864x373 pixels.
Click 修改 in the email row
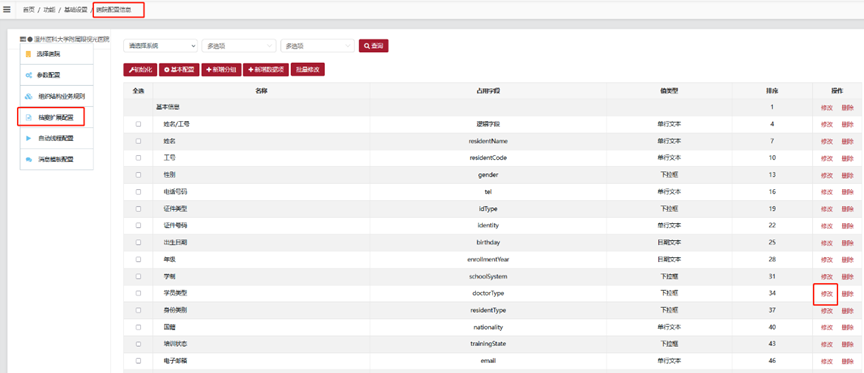[827, 361]
